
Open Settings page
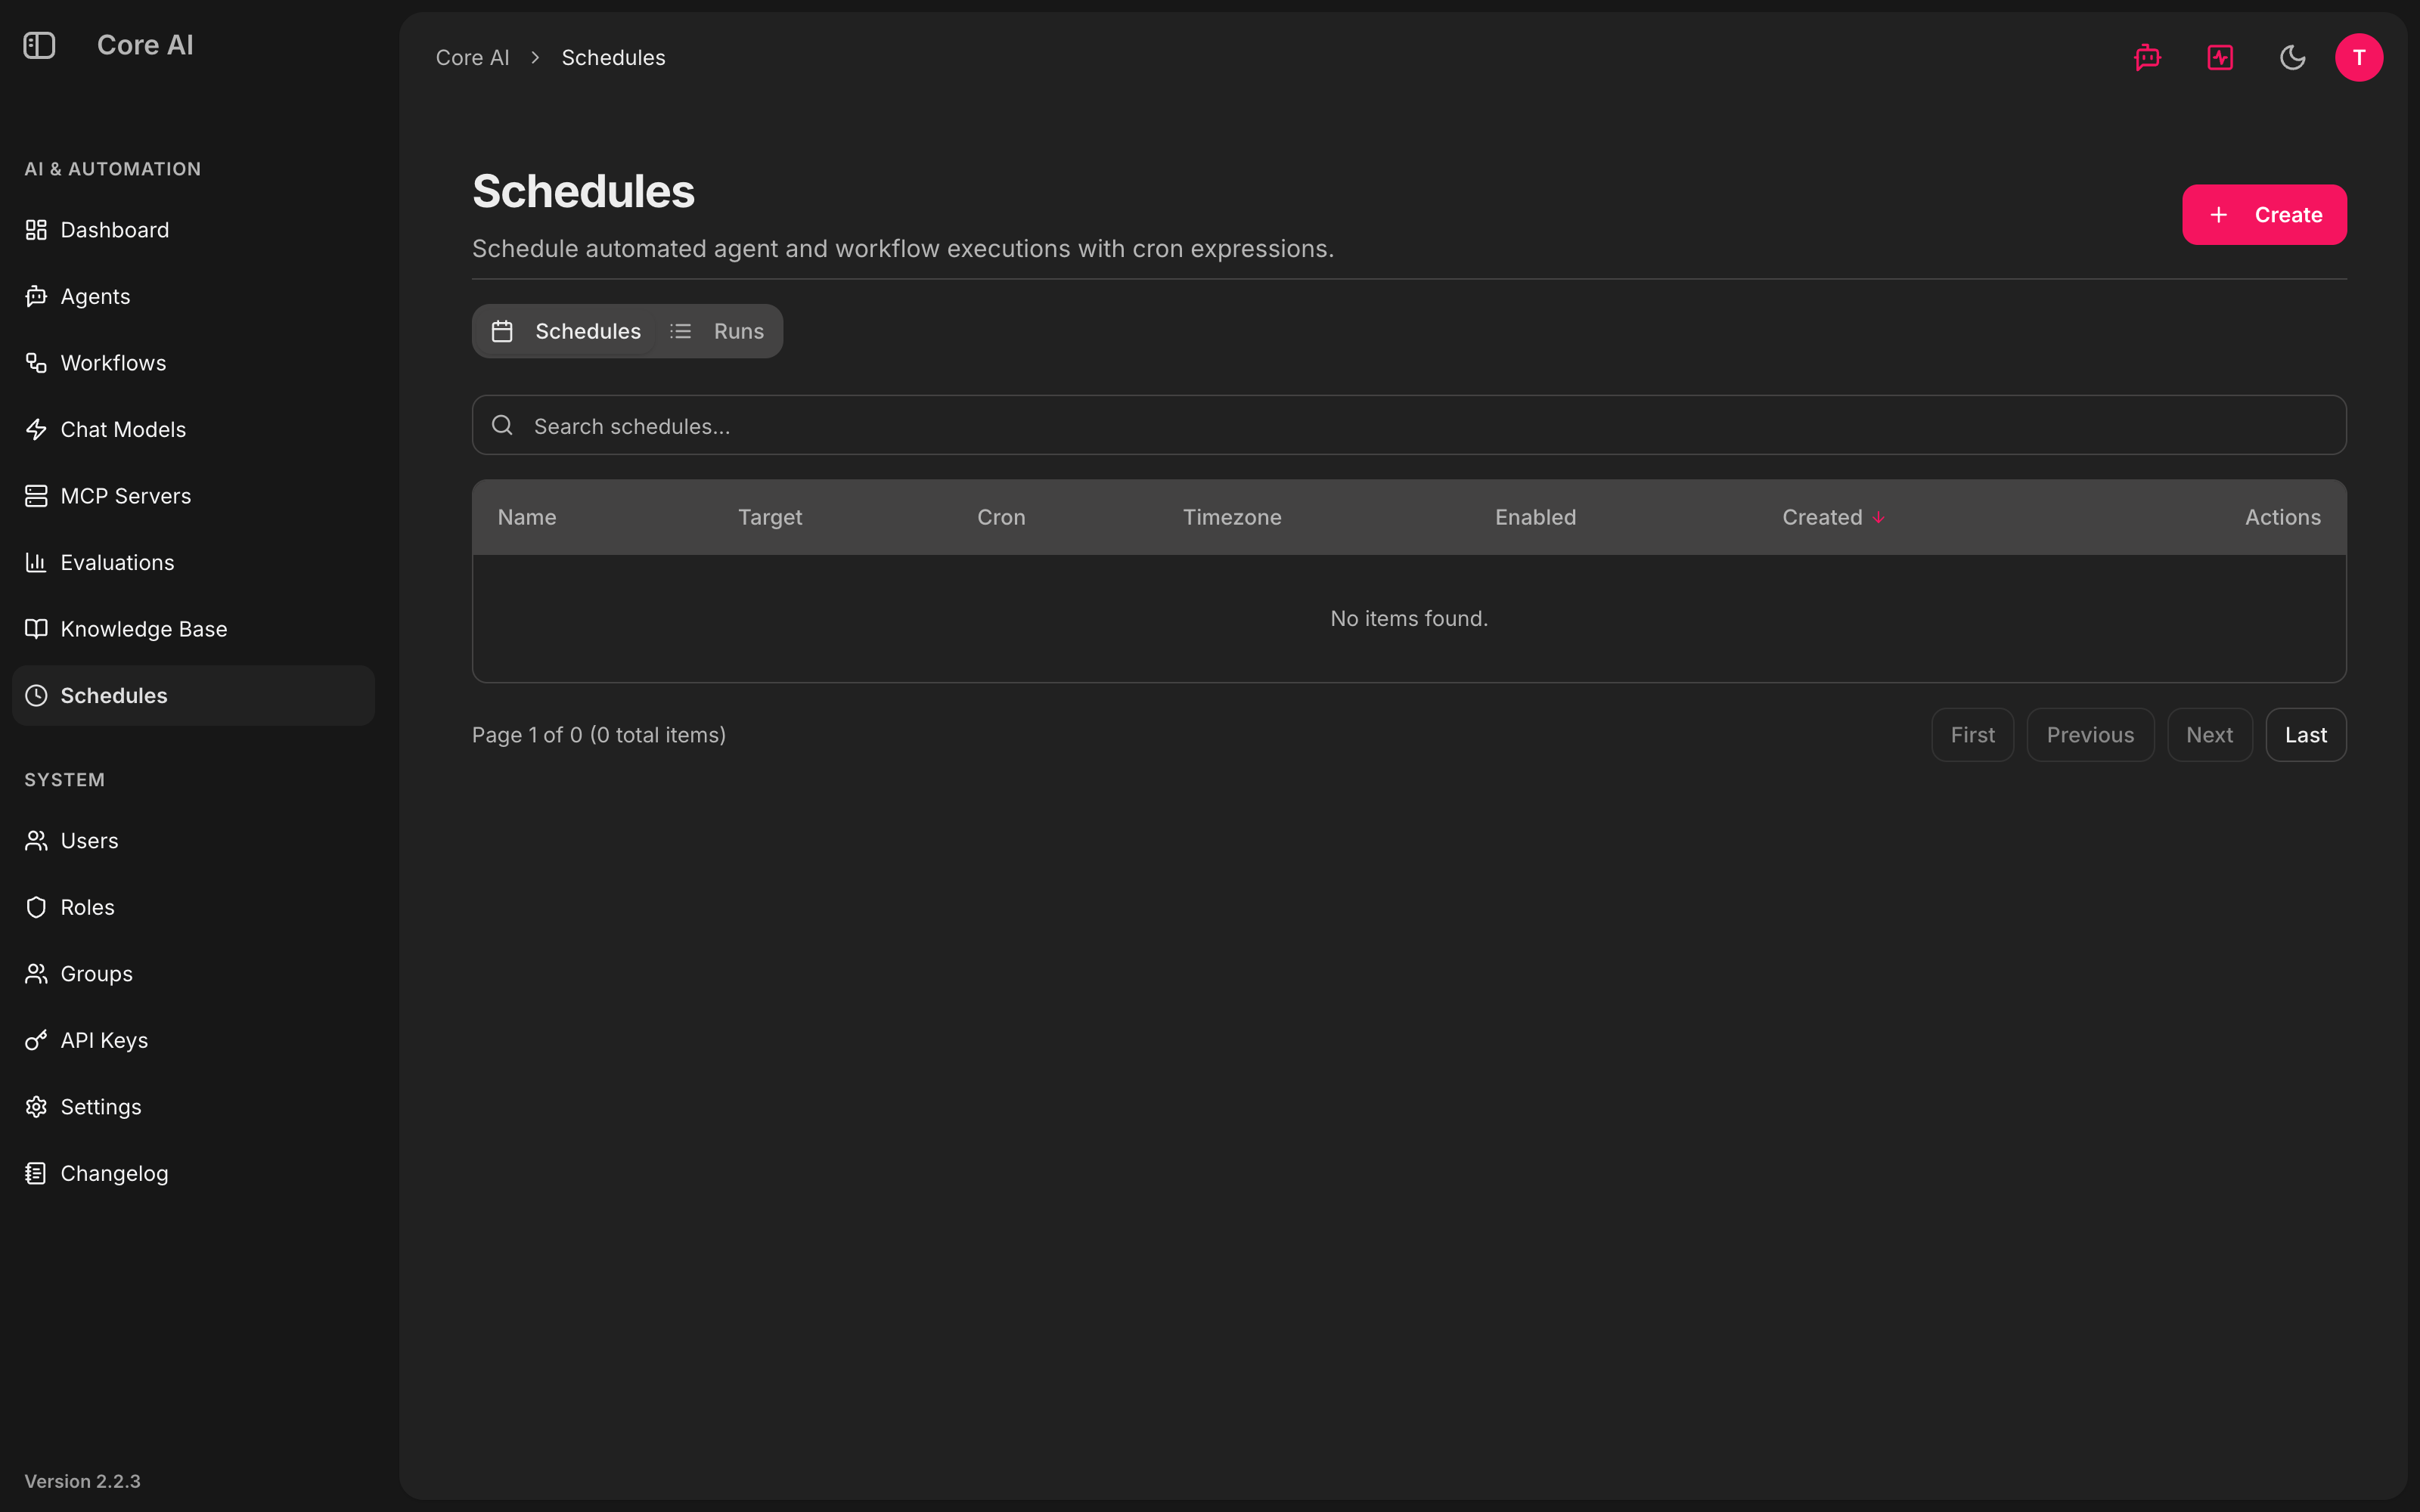point(193,1107)
